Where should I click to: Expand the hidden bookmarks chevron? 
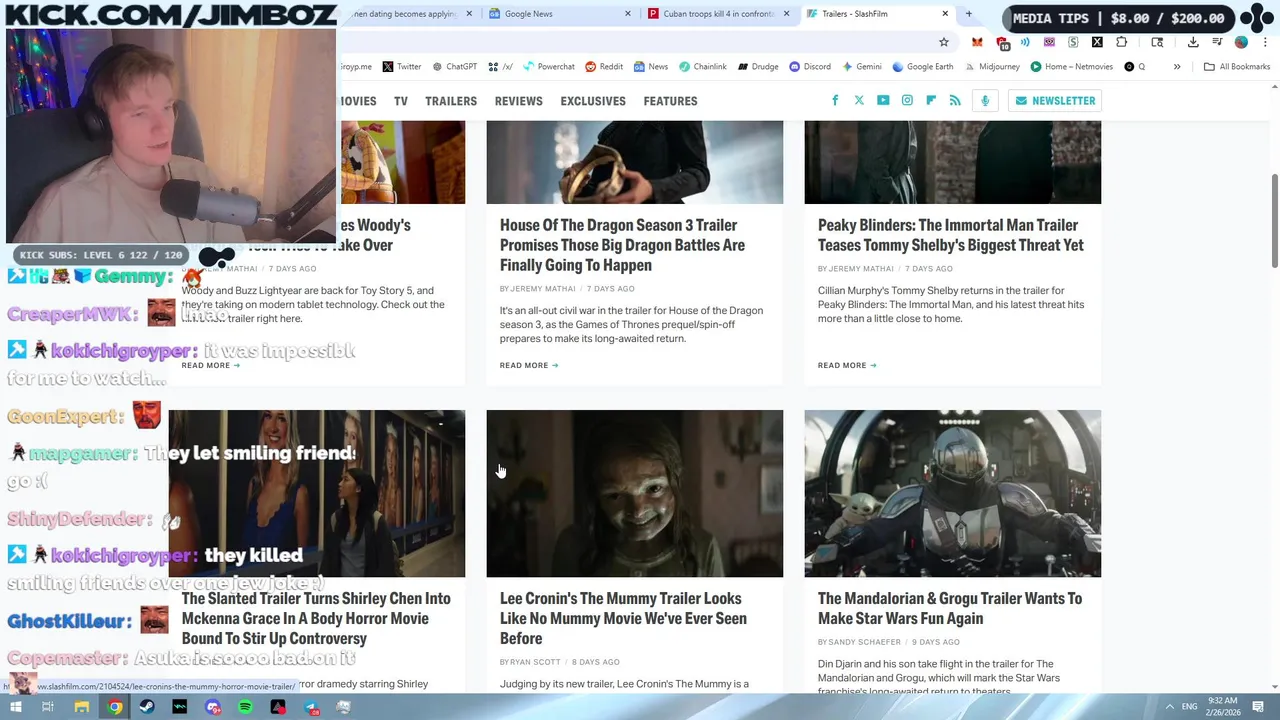(x=1177, y=67)
